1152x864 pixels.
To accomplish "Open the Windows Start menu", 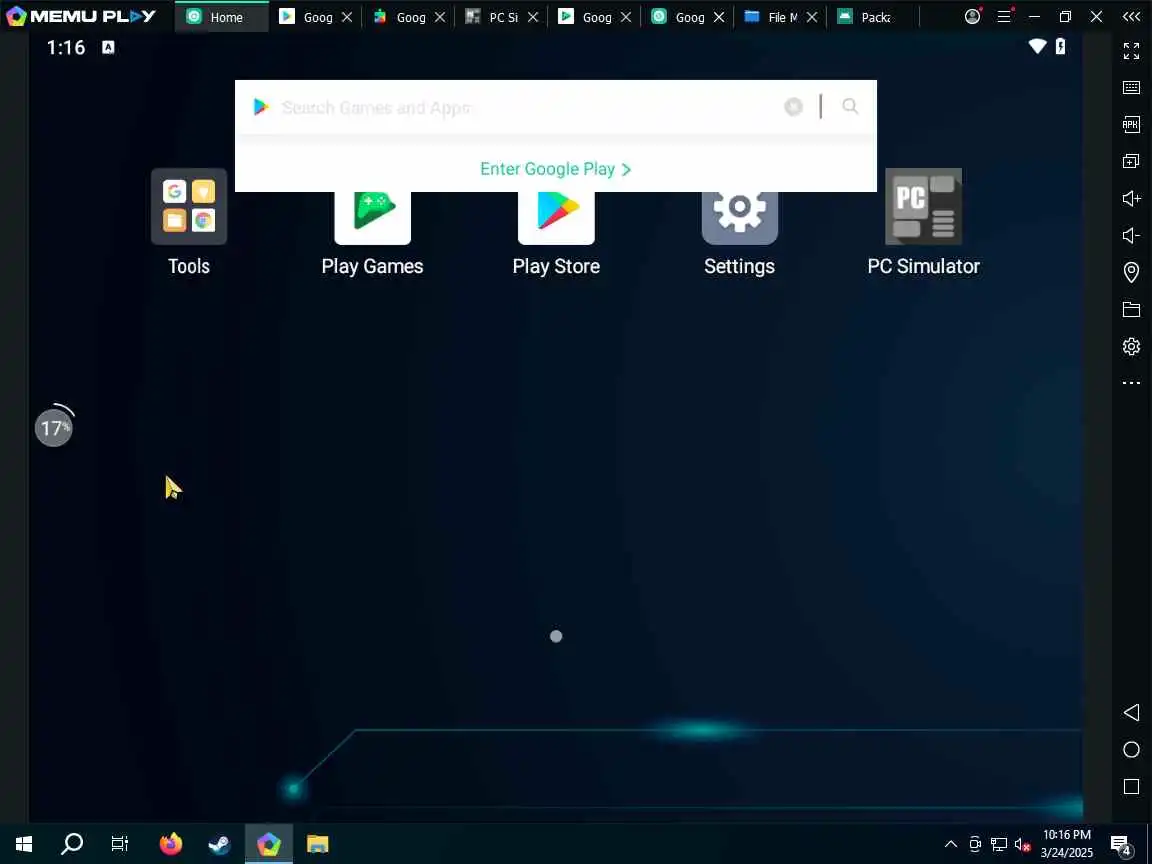I will tap(24, 844).
